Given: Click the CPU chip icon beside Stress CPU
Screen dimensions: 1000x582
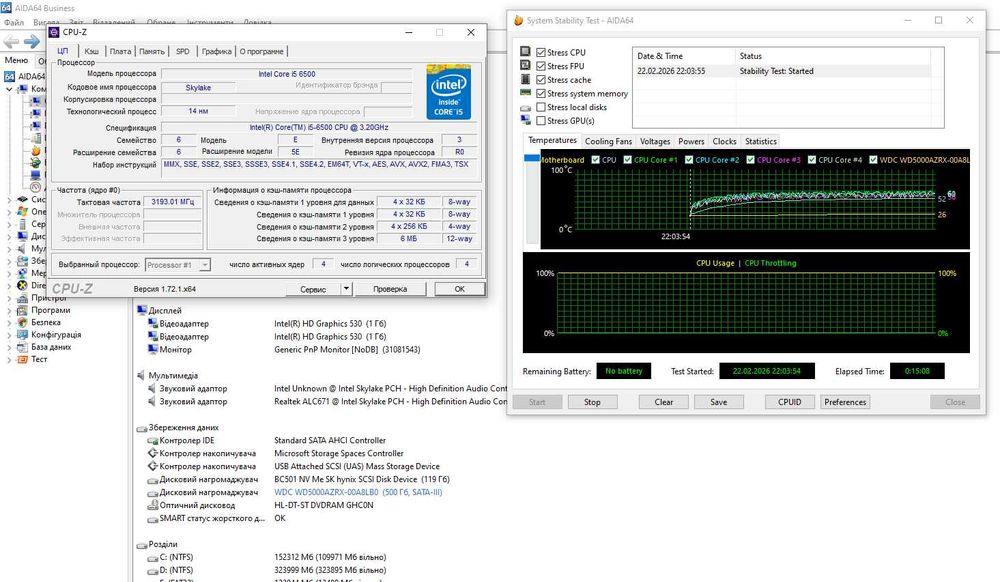Looking at the screenshot, I should coord(526,52).
